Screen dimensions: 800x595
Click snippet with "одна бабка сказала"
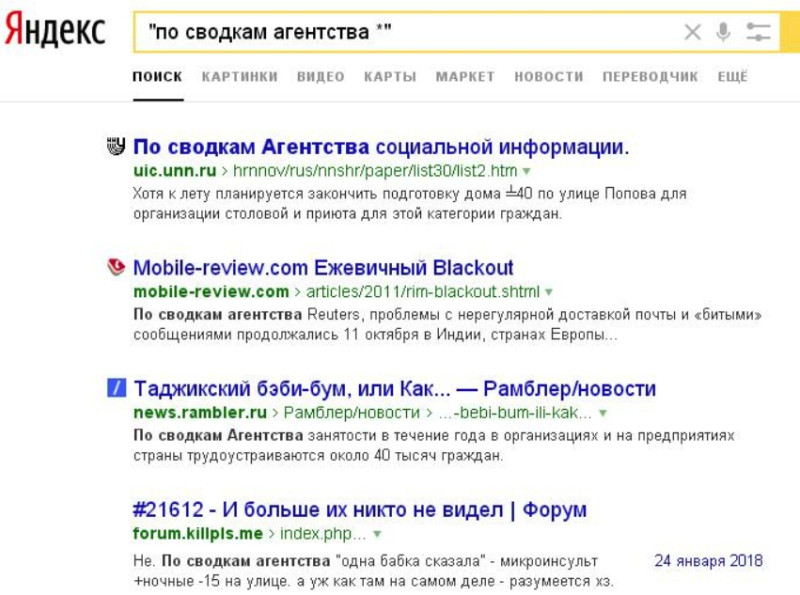click(373, 571)
